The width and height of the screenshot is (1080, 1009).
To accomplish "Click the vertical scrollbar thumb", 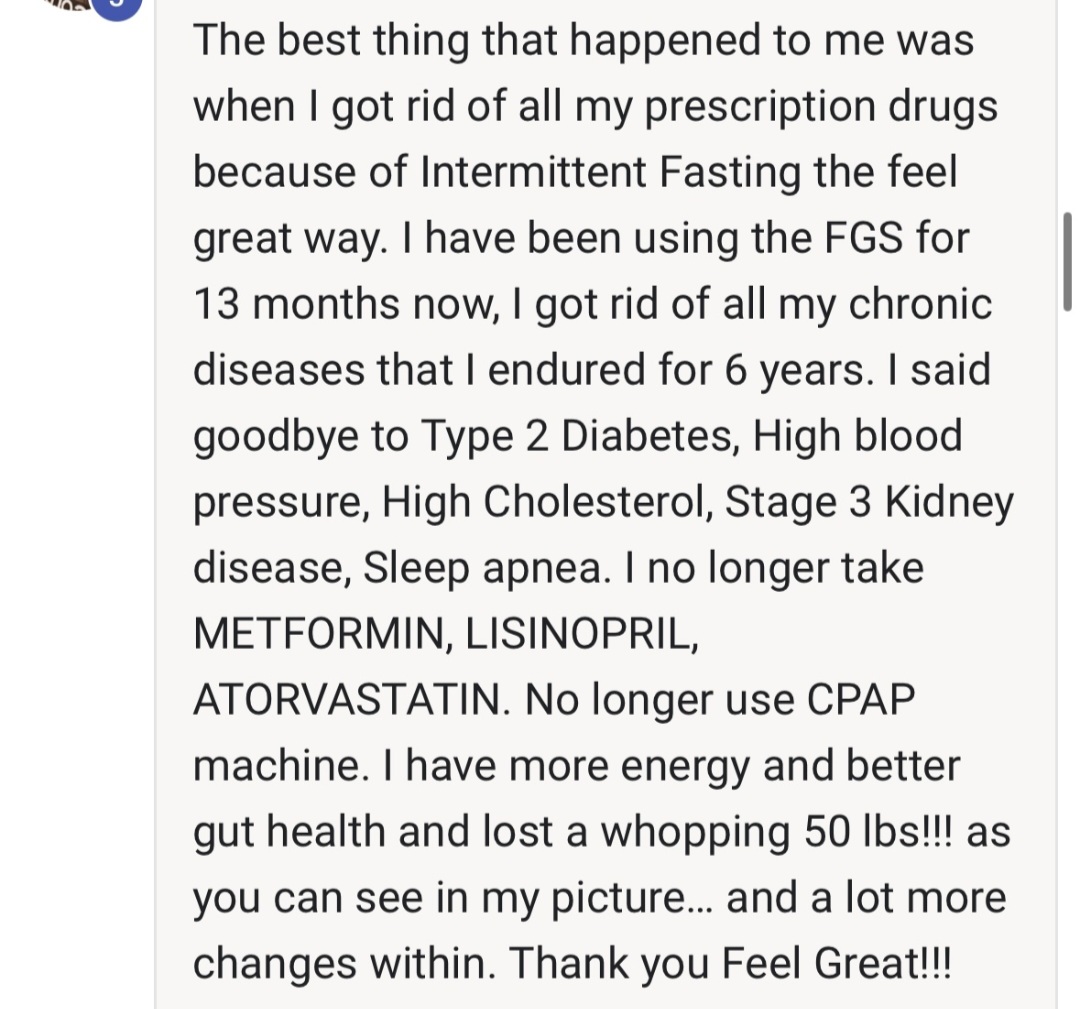I will pyautogui.click(x=1067, y=262).
